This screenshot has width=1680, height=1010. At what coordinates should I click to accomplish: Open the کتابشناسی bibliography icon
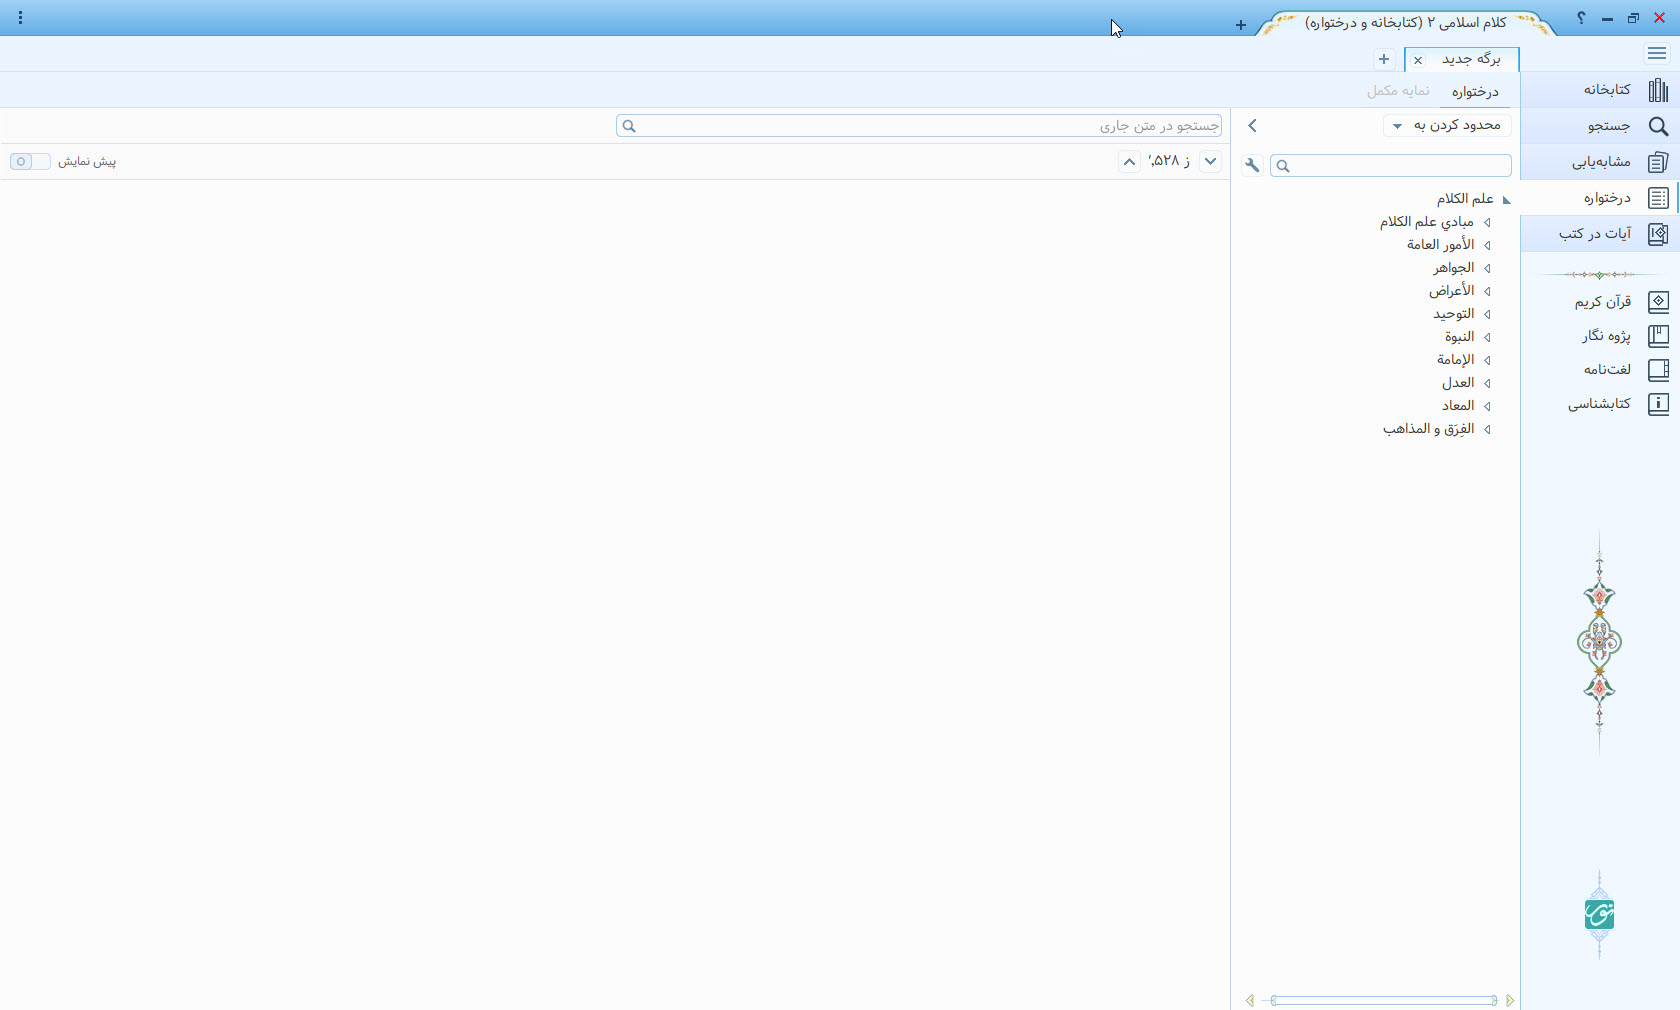(x=1658, y=404)
